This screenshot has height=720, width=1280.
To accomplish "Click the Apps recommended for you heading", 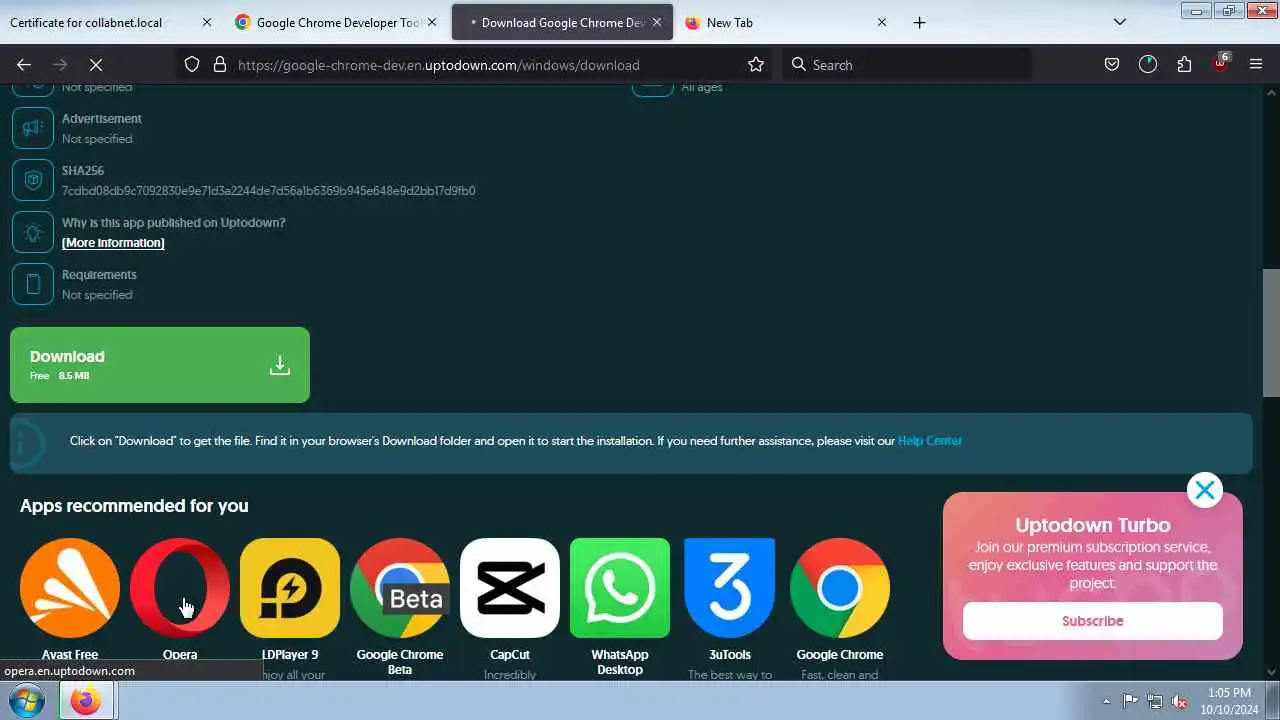I will pos(134,506).
